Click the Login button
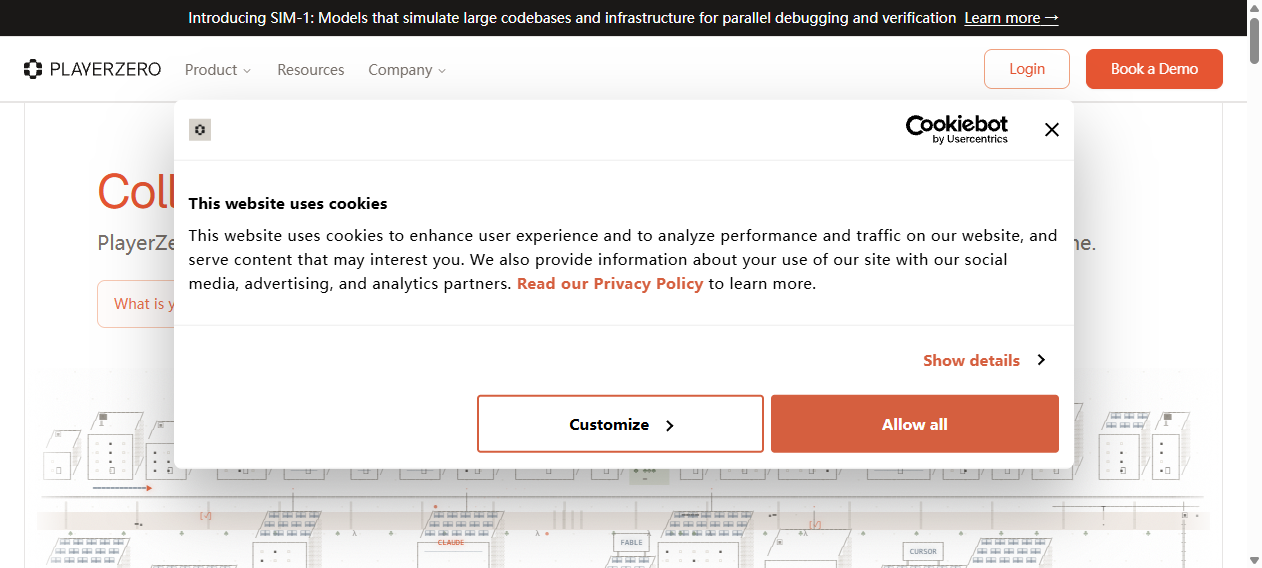1262x568 pixels. pyautogui.click(x=1027, y=69)
